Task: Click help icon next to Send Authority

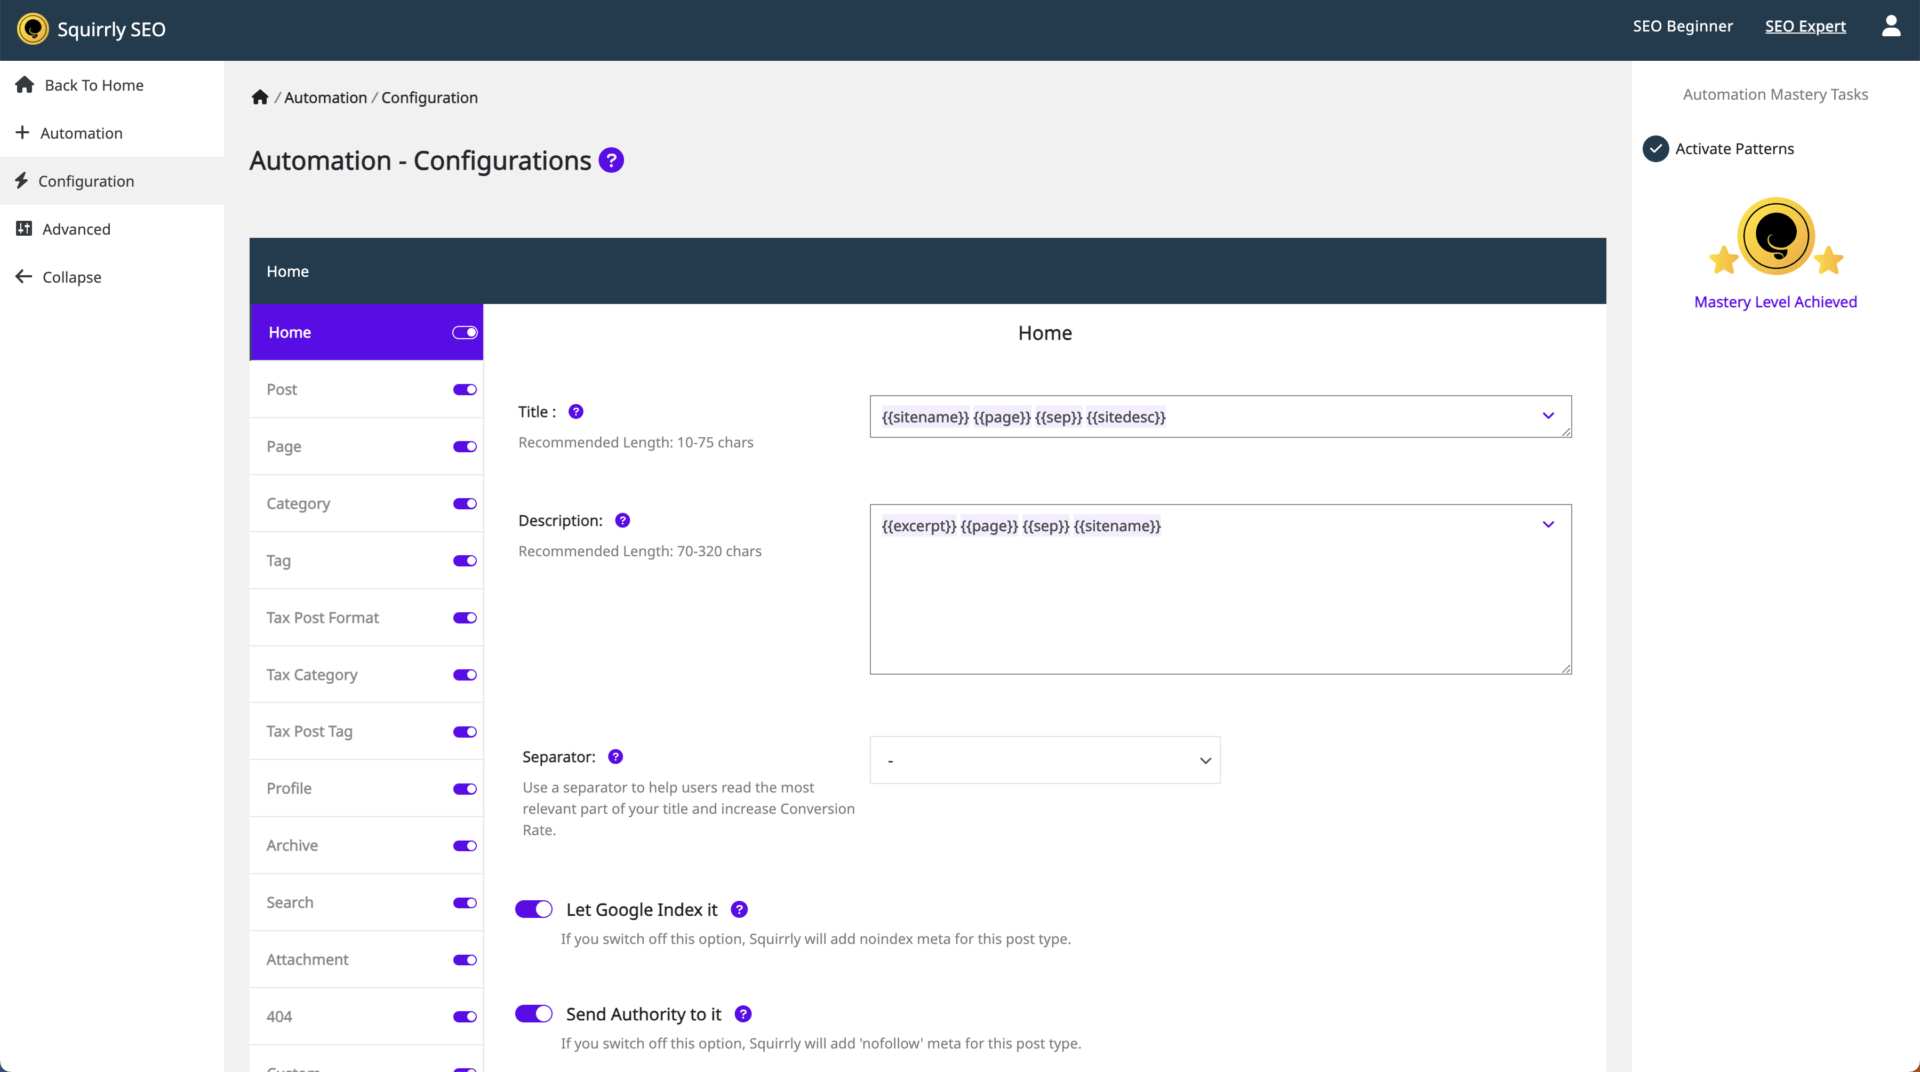Action: [743, 1014]
